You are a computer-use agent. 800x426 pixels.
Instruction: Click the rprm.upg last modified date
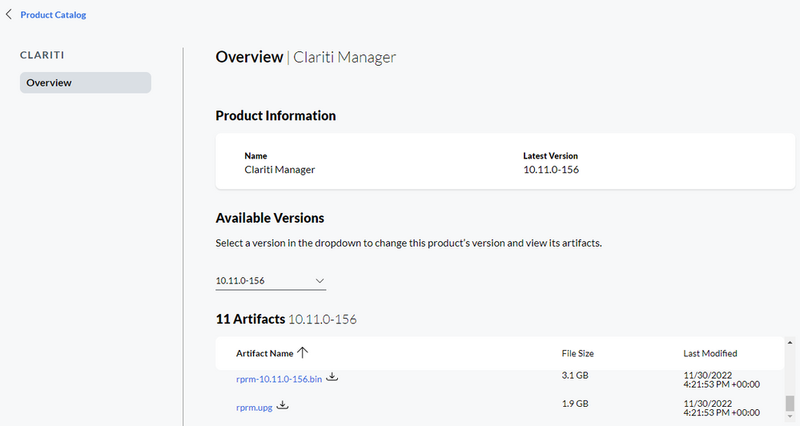pyautogui.click(x=721, y=408)
